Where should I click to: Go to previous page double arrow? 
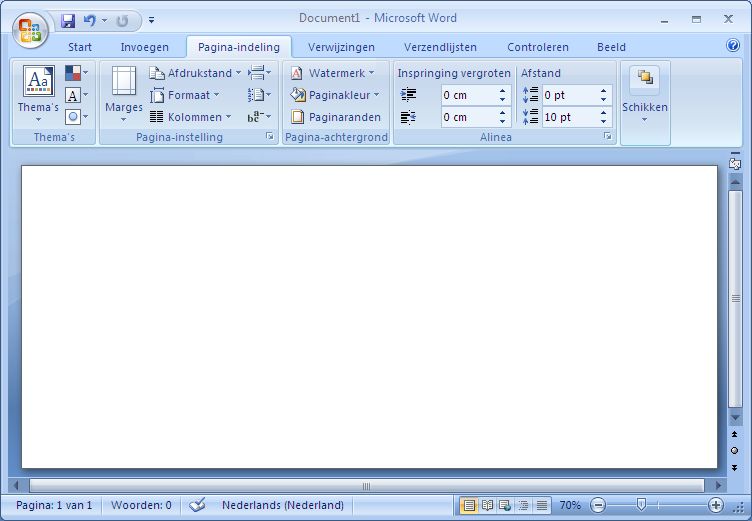coord(734,434)
